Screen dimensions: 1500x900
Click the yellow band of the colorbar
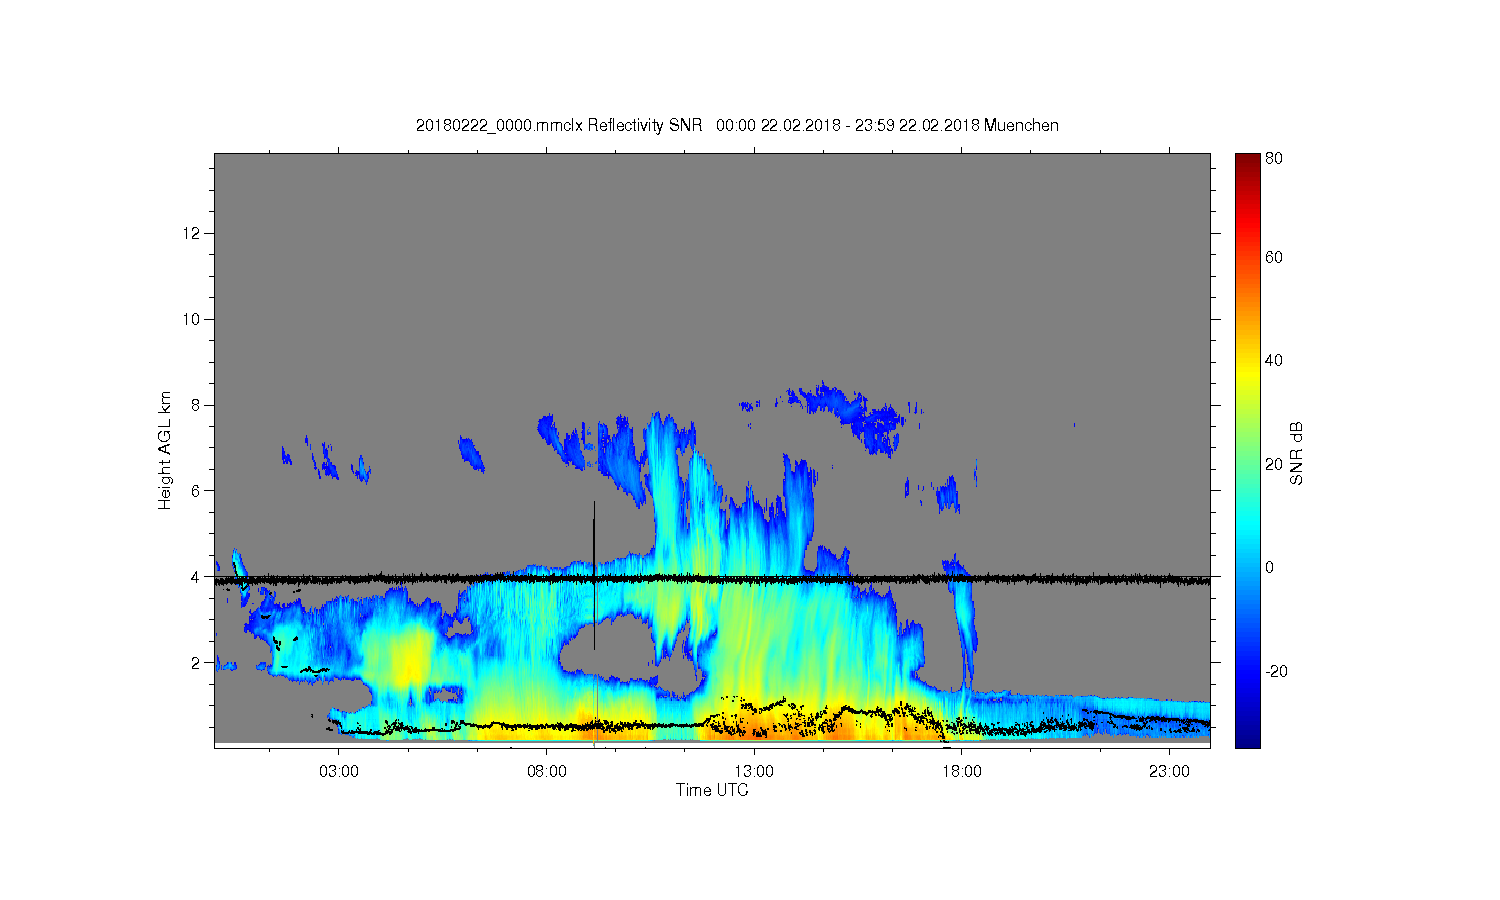pos(1247,372)
